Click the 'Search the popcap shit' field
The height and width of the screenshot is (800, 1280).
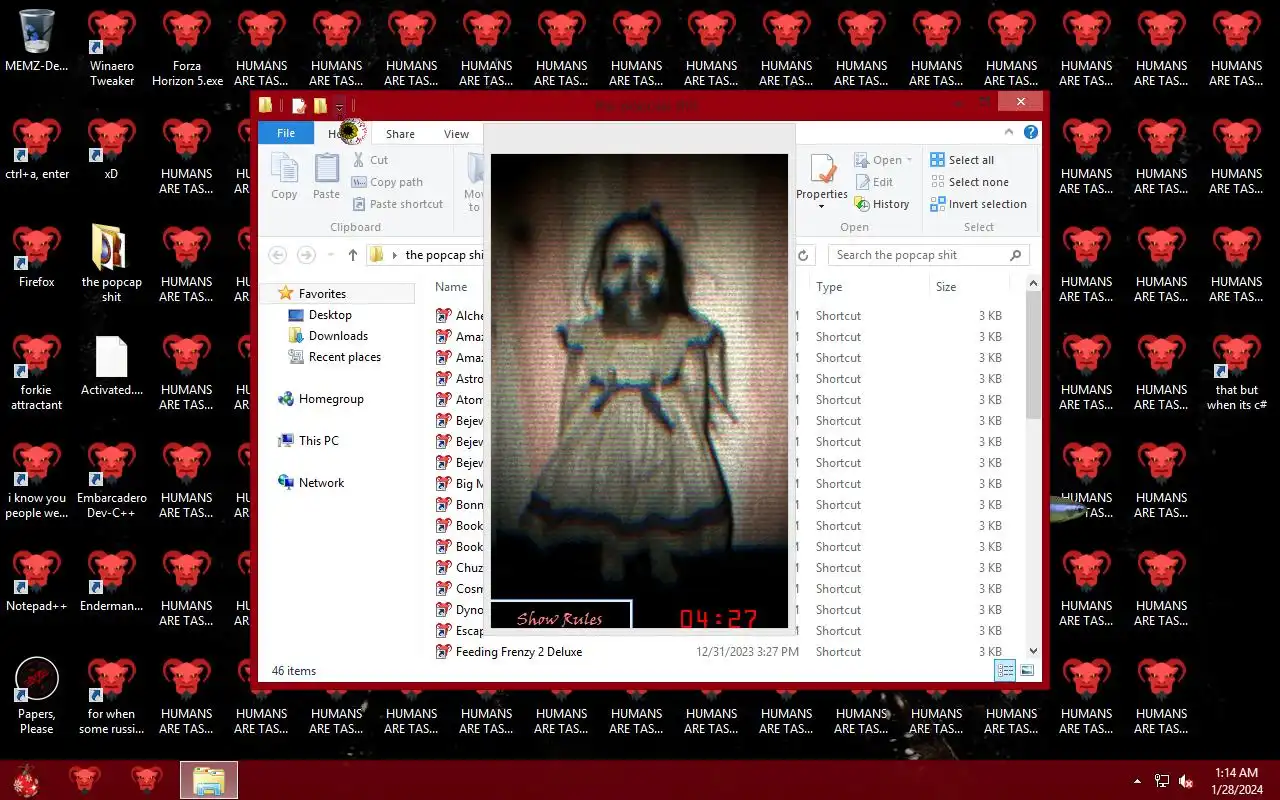(x=928, y=255)
